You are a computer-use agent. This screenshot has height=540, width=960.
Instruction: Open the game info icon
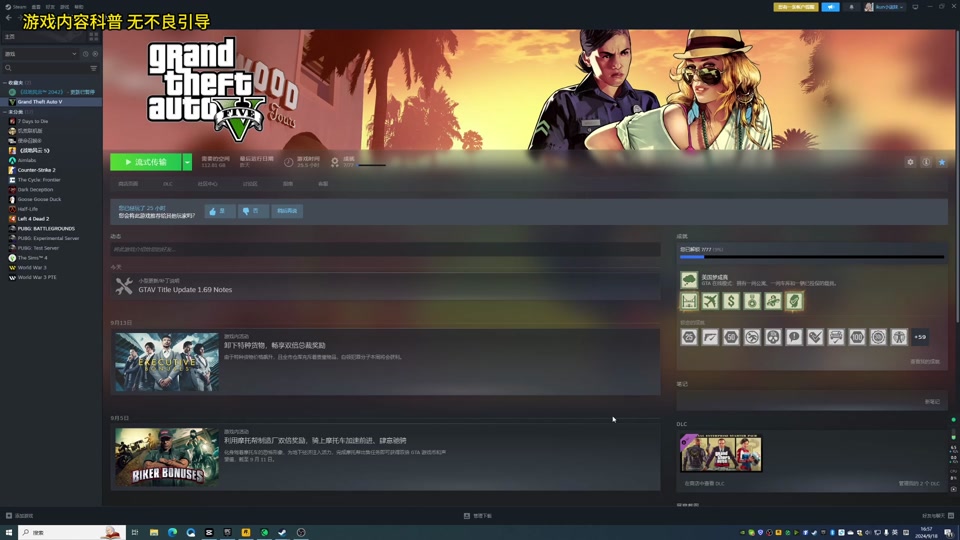(x=926, y=162)
